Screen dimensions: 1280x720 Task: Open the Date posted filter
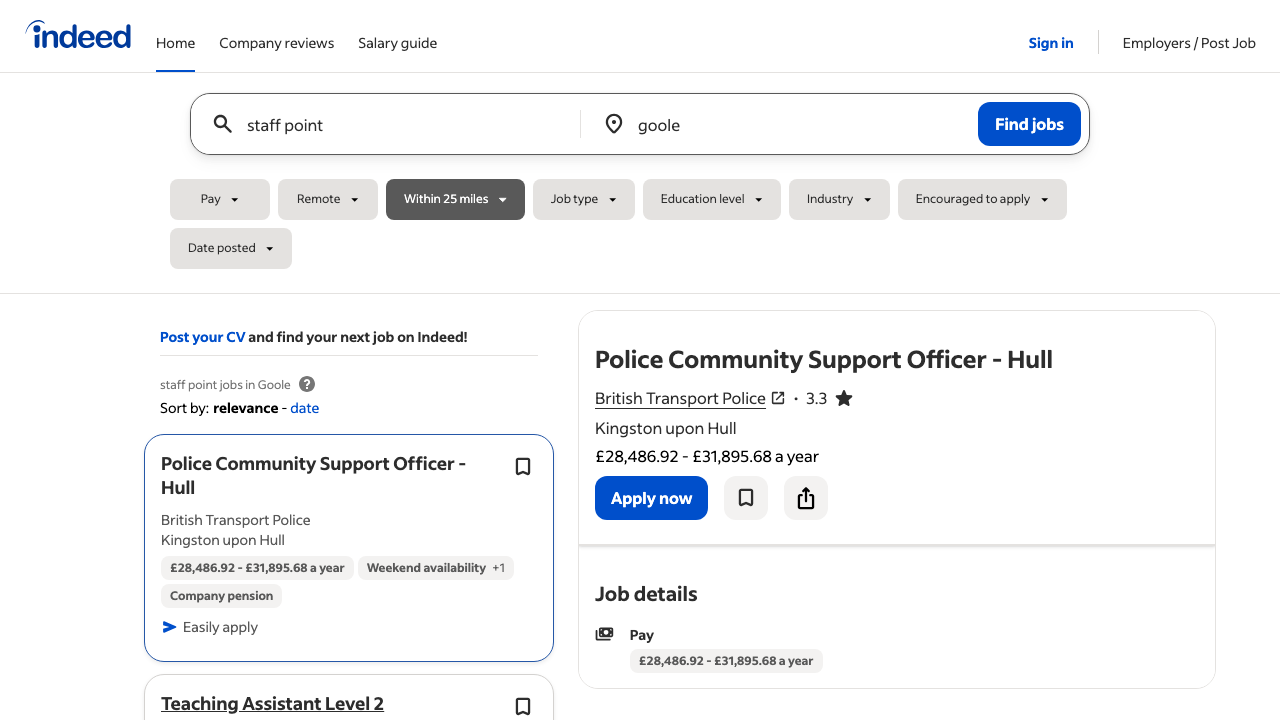231,248
